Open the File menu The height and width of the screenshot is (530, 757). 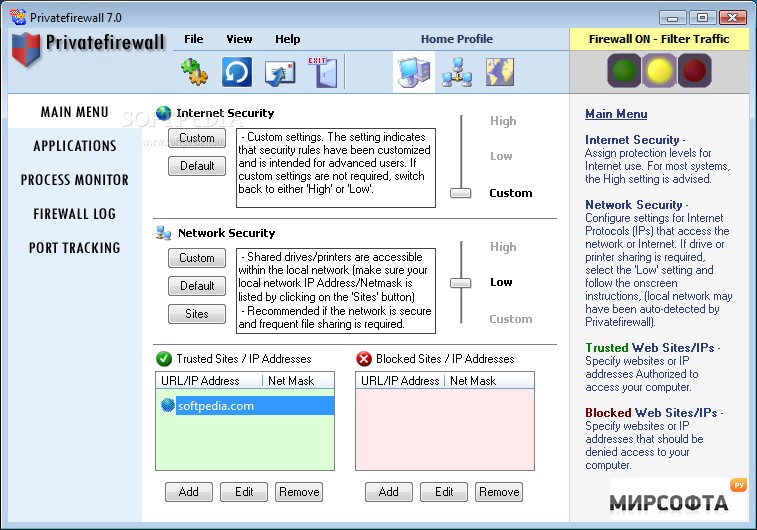click(194, 39)
